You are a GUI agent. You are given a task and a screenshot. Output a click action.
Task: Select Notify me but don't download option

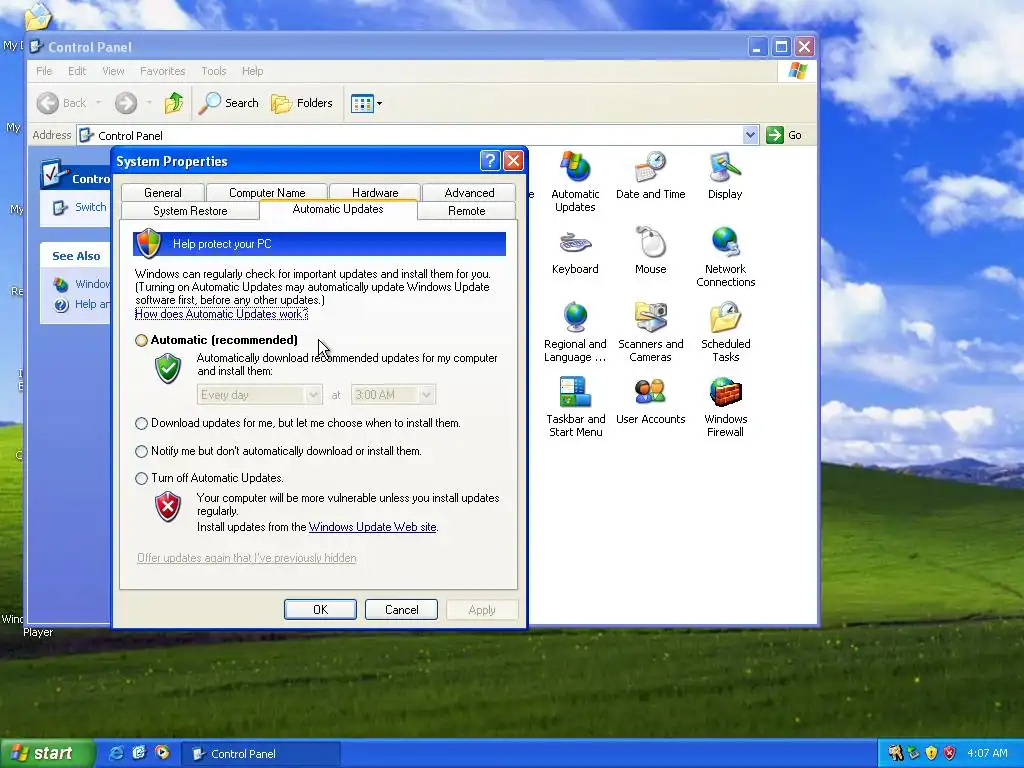(141, 451)
